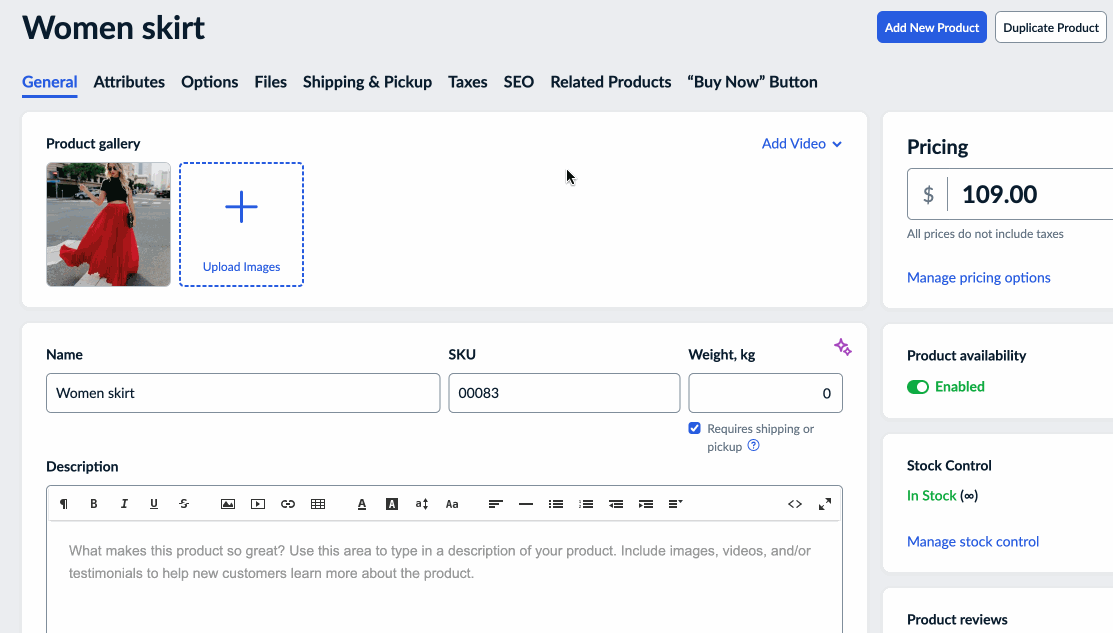The image size is (1113, 633).
Task: Click Duplicate Product button
Action: 1051,28
